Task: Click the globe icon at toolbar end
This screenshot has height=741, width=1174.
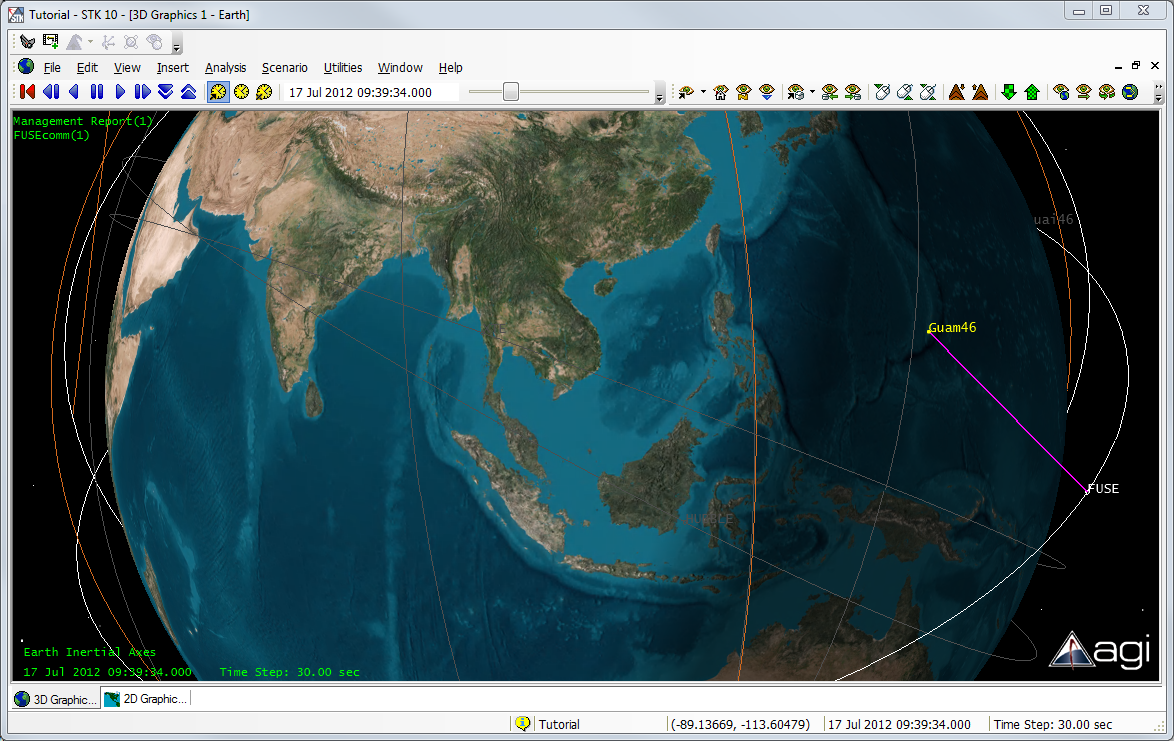Action: pos(1130,92)
